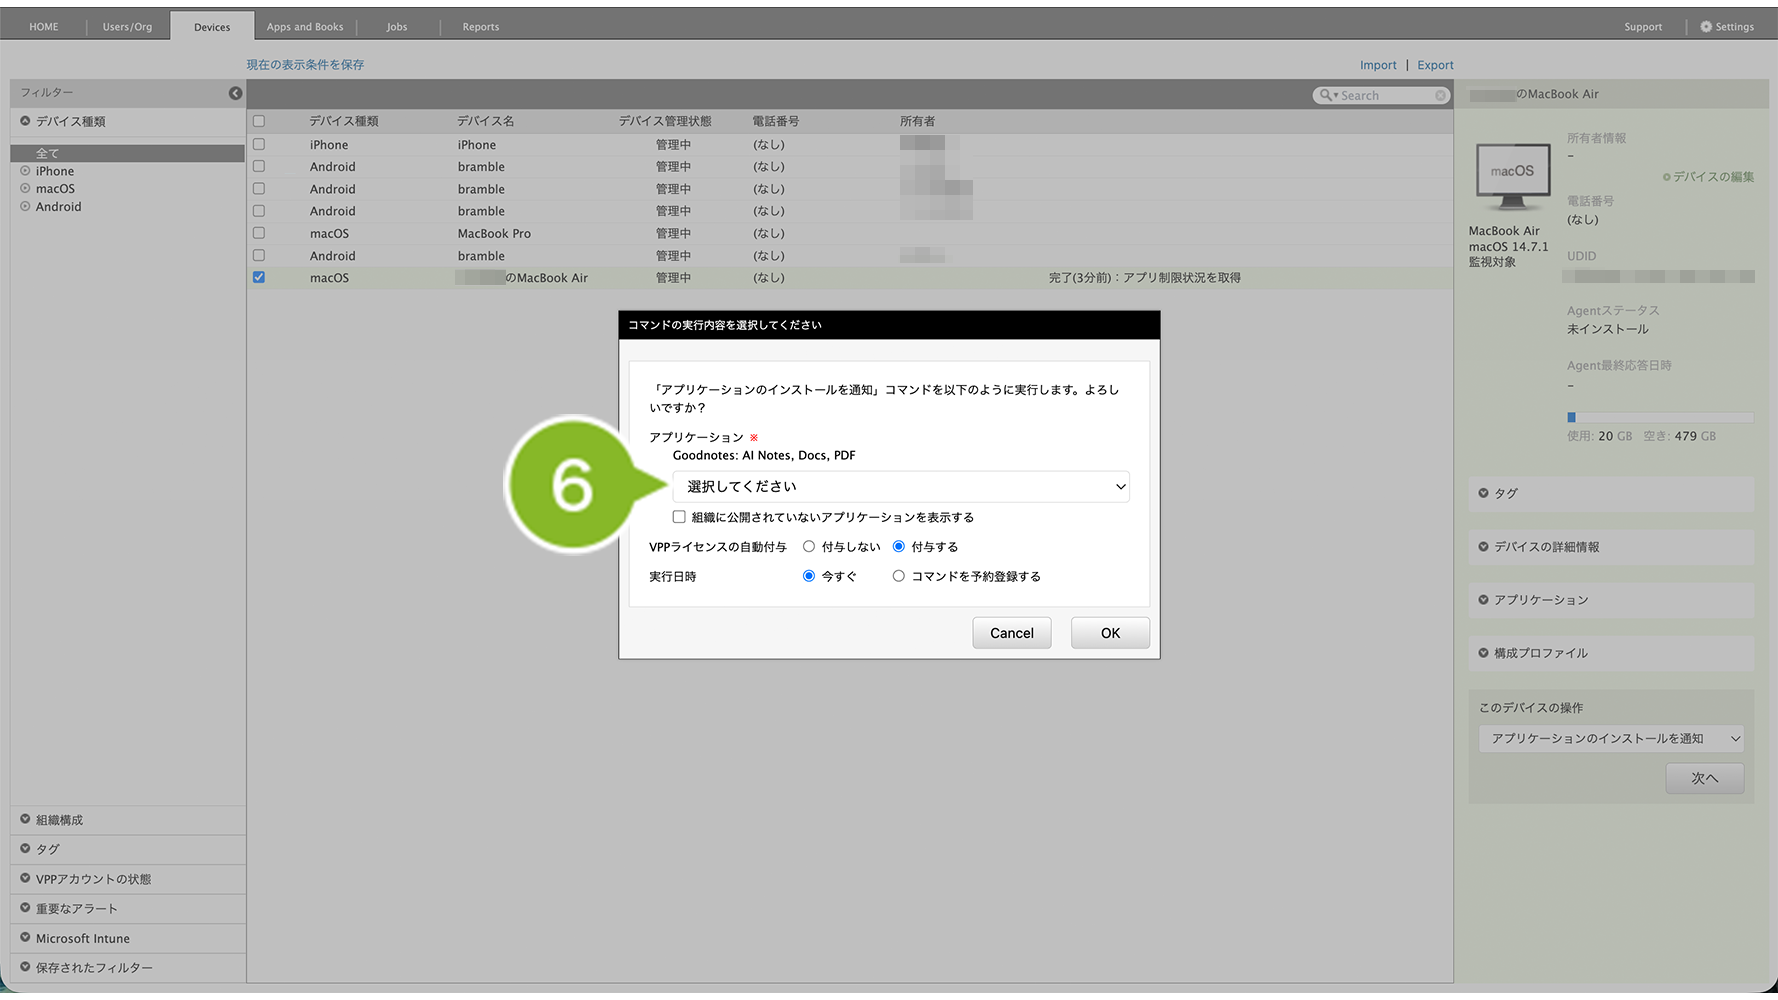Screen dimensions: 1778x1000
Task: Collapse the filter panel with the arrow icon
Action: click(x=235, y=93)
